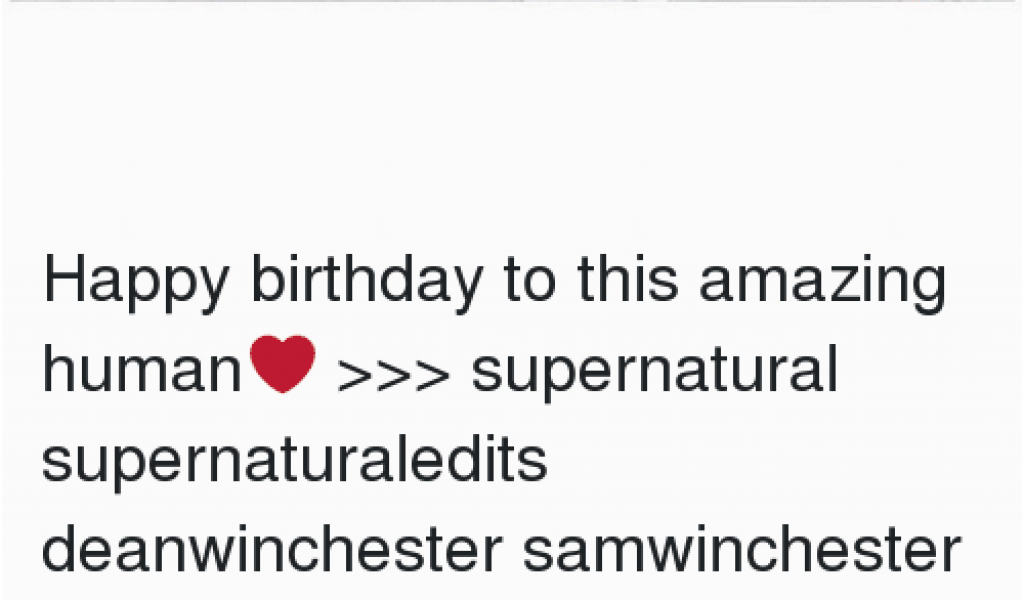
Task: Click the gap between deanwinchester and samwinchester
Action: point(513,549)
